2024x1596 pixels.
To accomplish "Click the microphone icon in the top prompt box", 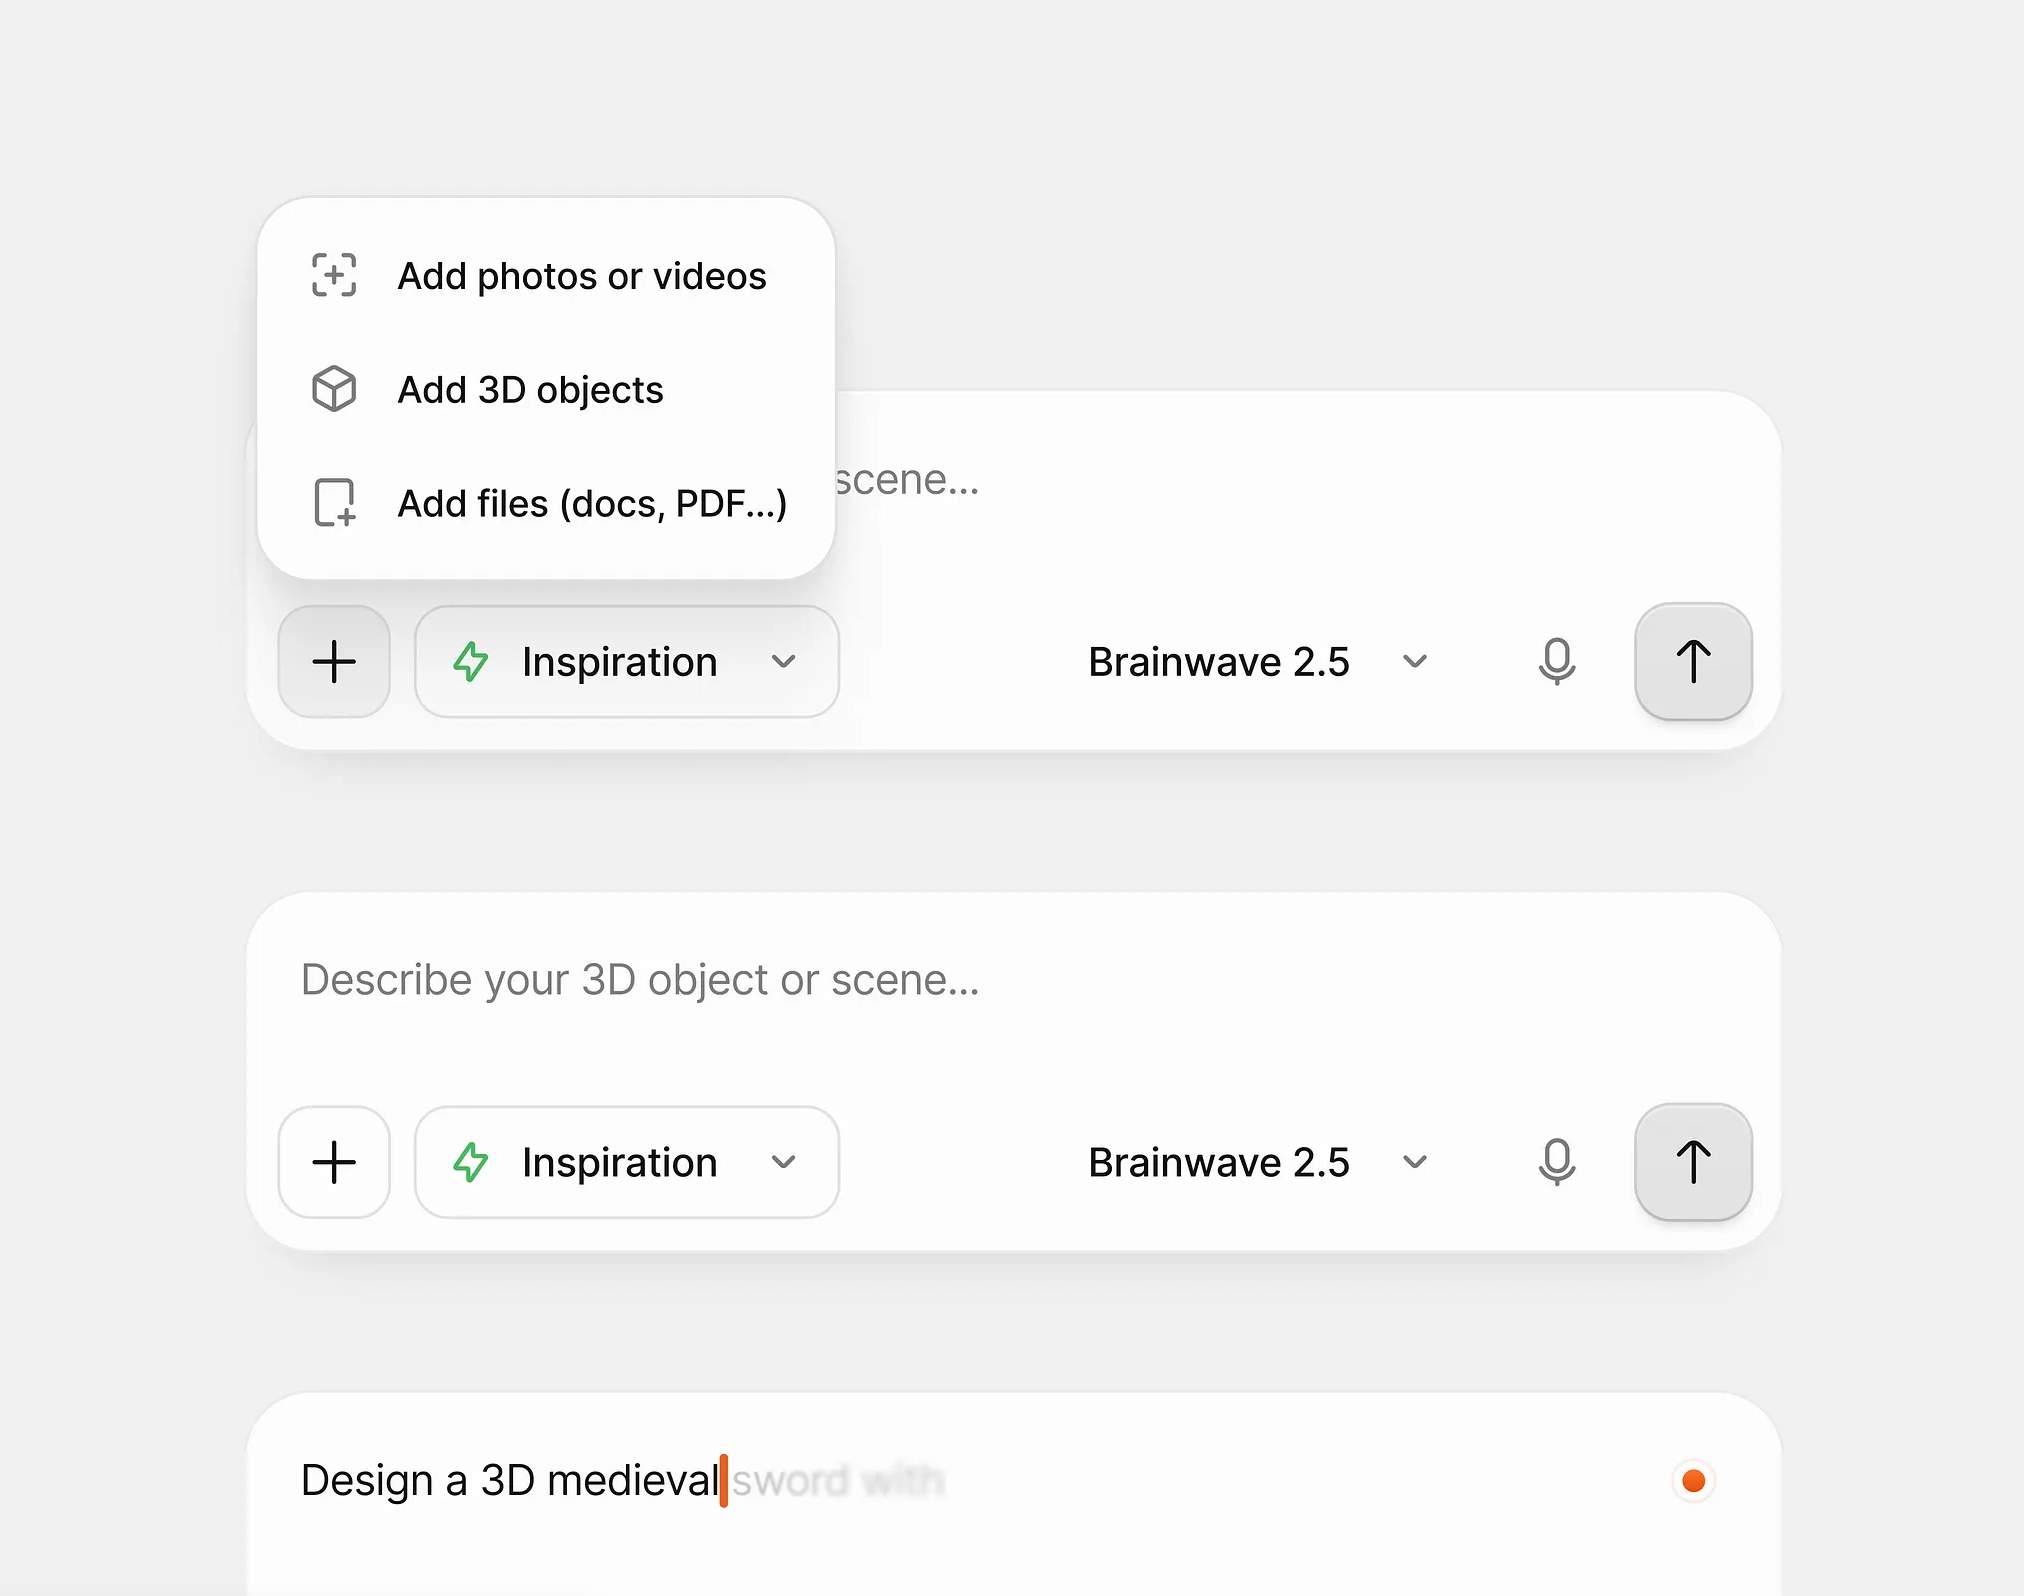I will [1557, 661].
